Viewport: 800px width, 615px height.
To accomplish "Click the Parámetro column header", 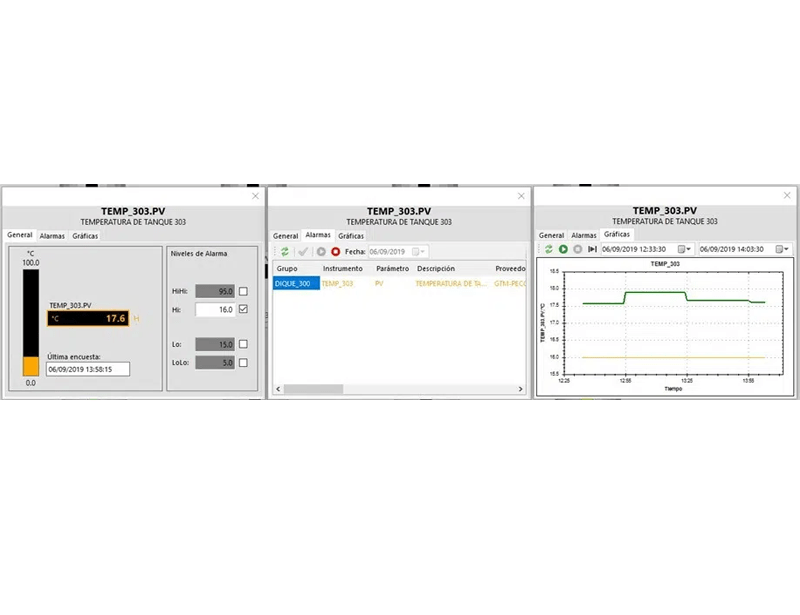I will pos(392,268).
